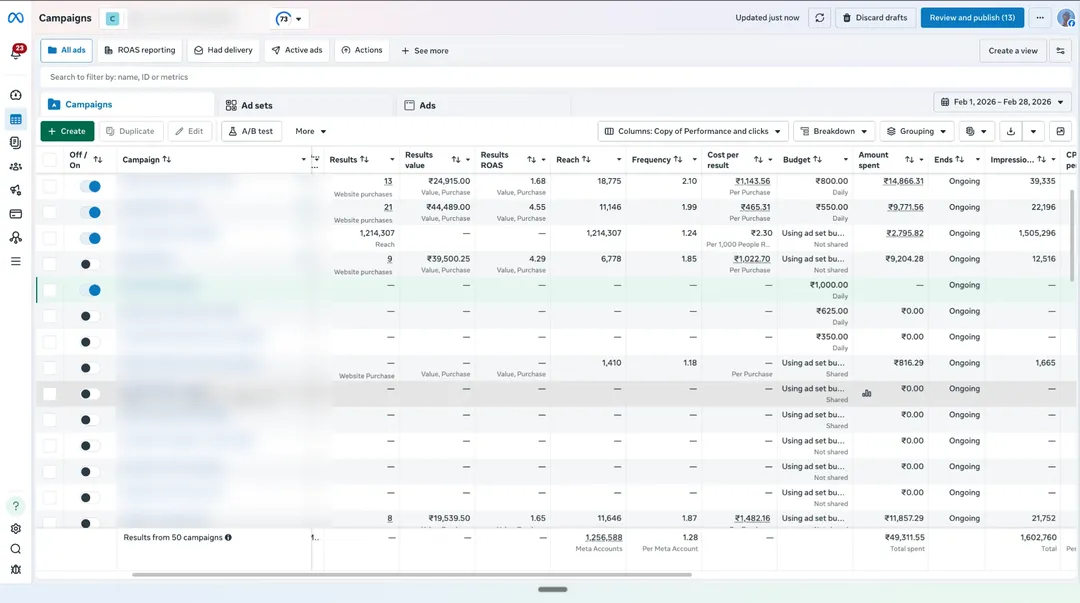Click Discard drafts button
1080x603 pixels.
[x=875, y=18]
